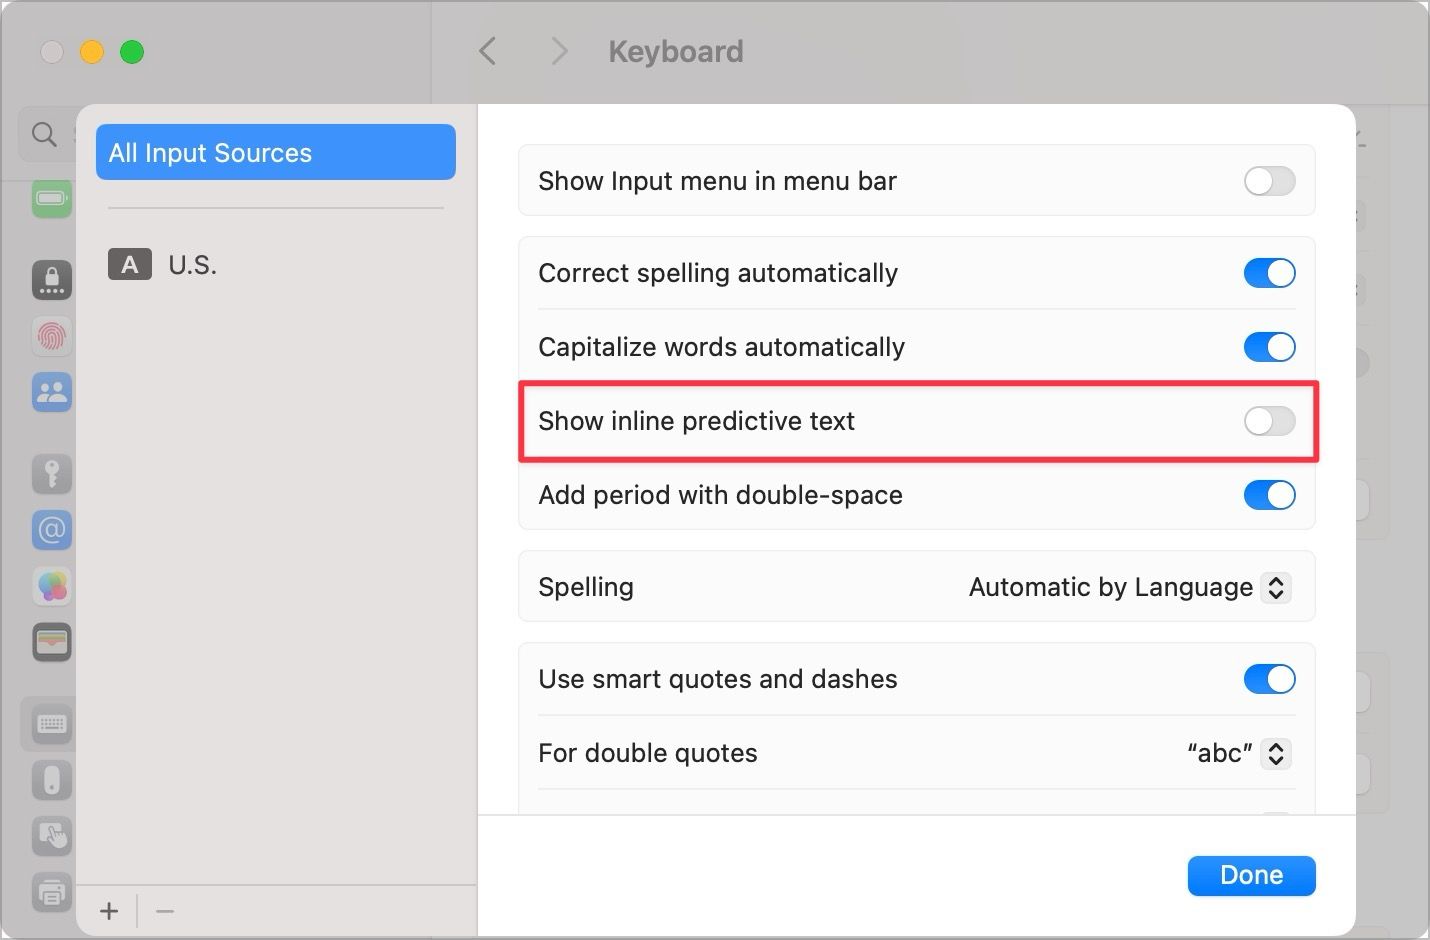
Task: Disable Correct spelling automatically
Action: pos(1268,272)
